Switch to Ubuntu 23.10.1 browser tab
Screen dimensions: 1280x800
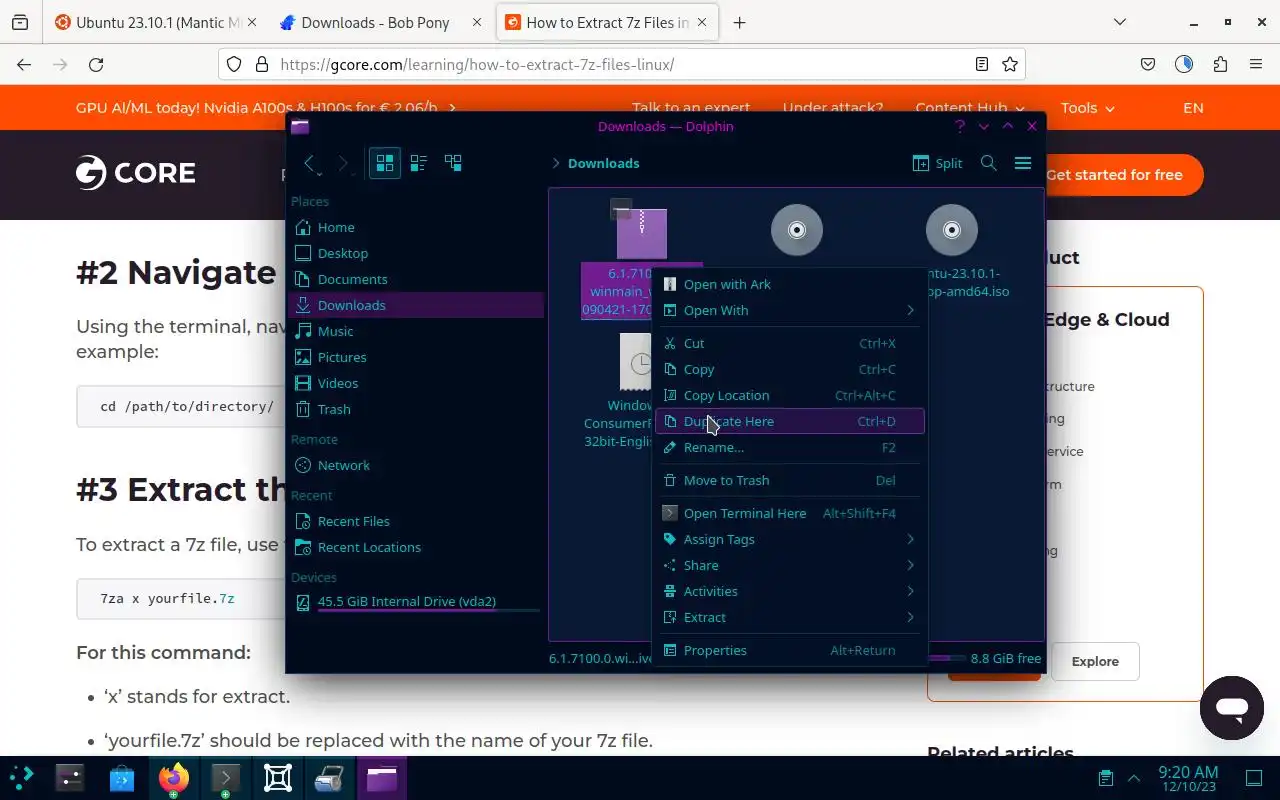pos(155,22)
